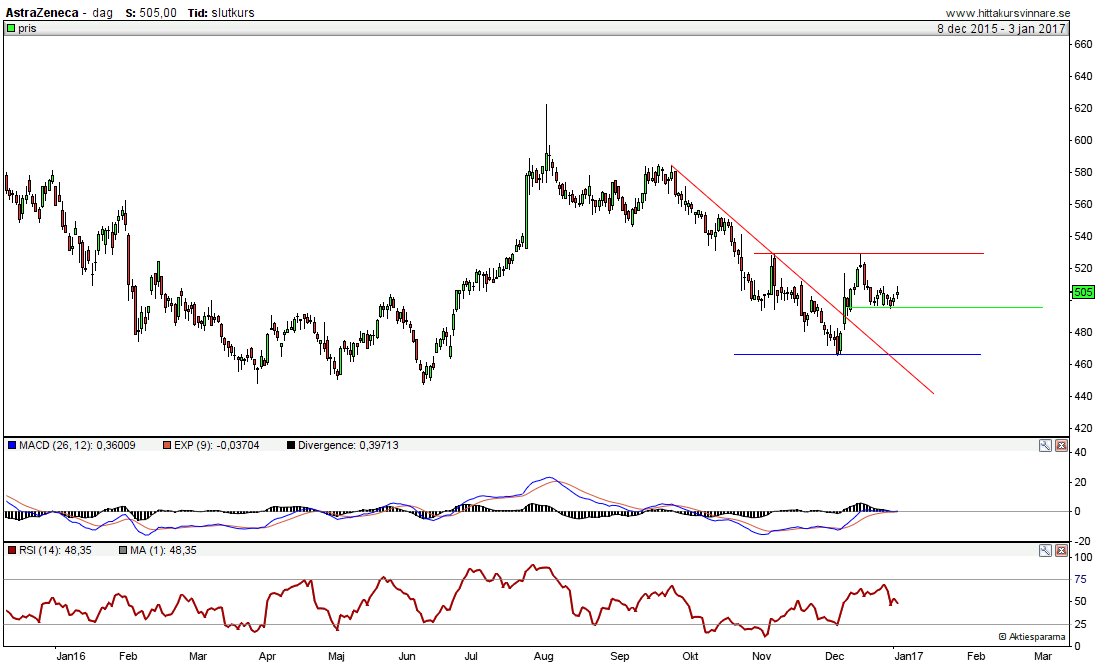The image size is (1113, 669).
Task: Click the 'pris' legend label
Action: coord(27,28)
